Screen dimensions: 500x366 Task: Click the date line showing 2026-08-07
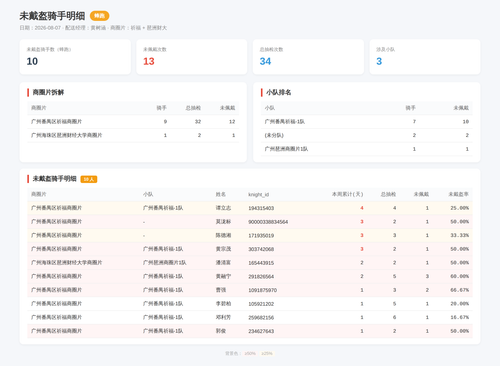point(93,28)
